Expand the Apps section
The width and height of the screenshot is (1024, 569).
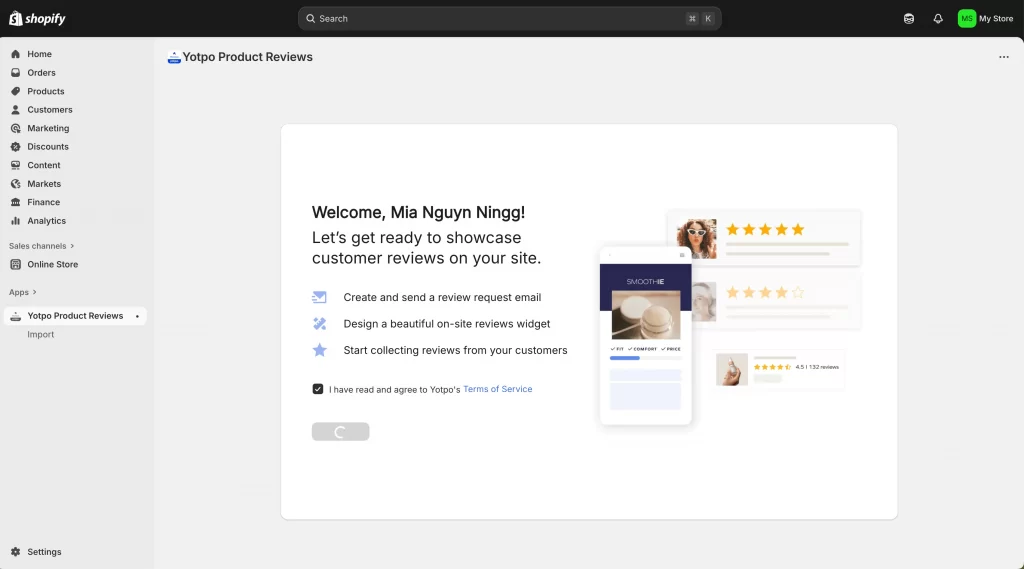(x=23, y=292)
